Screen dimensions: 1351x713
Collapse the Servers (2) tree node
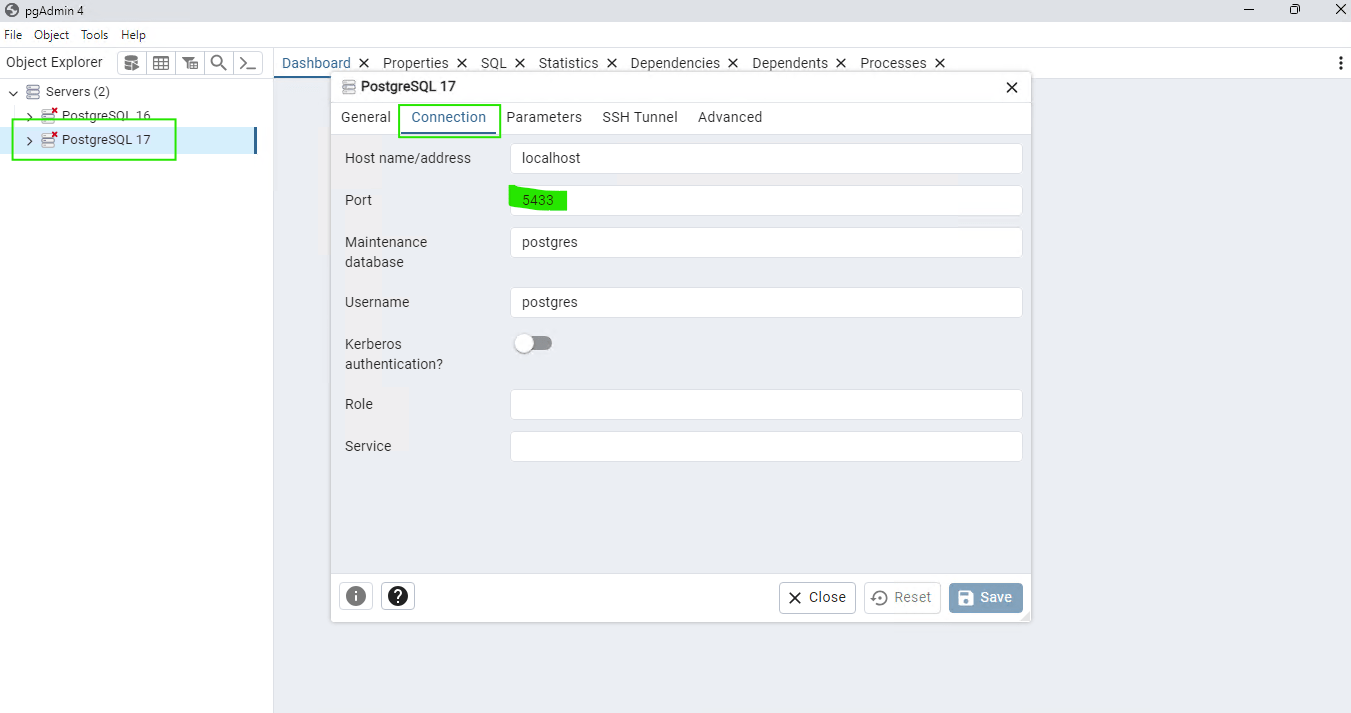pyautogui.click(x=14, y=92)
